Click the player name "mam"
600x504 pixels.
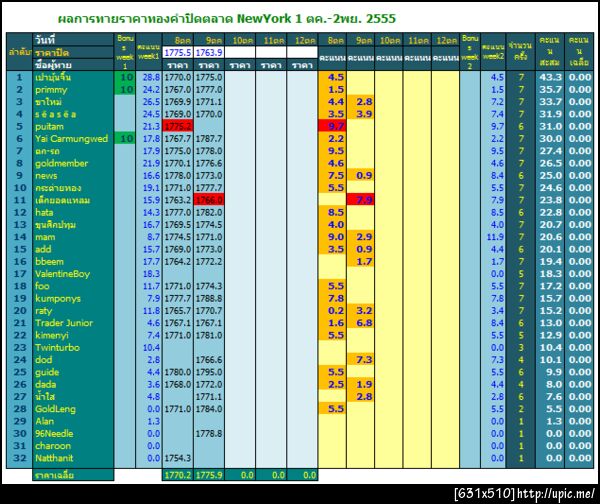point(45,237)
